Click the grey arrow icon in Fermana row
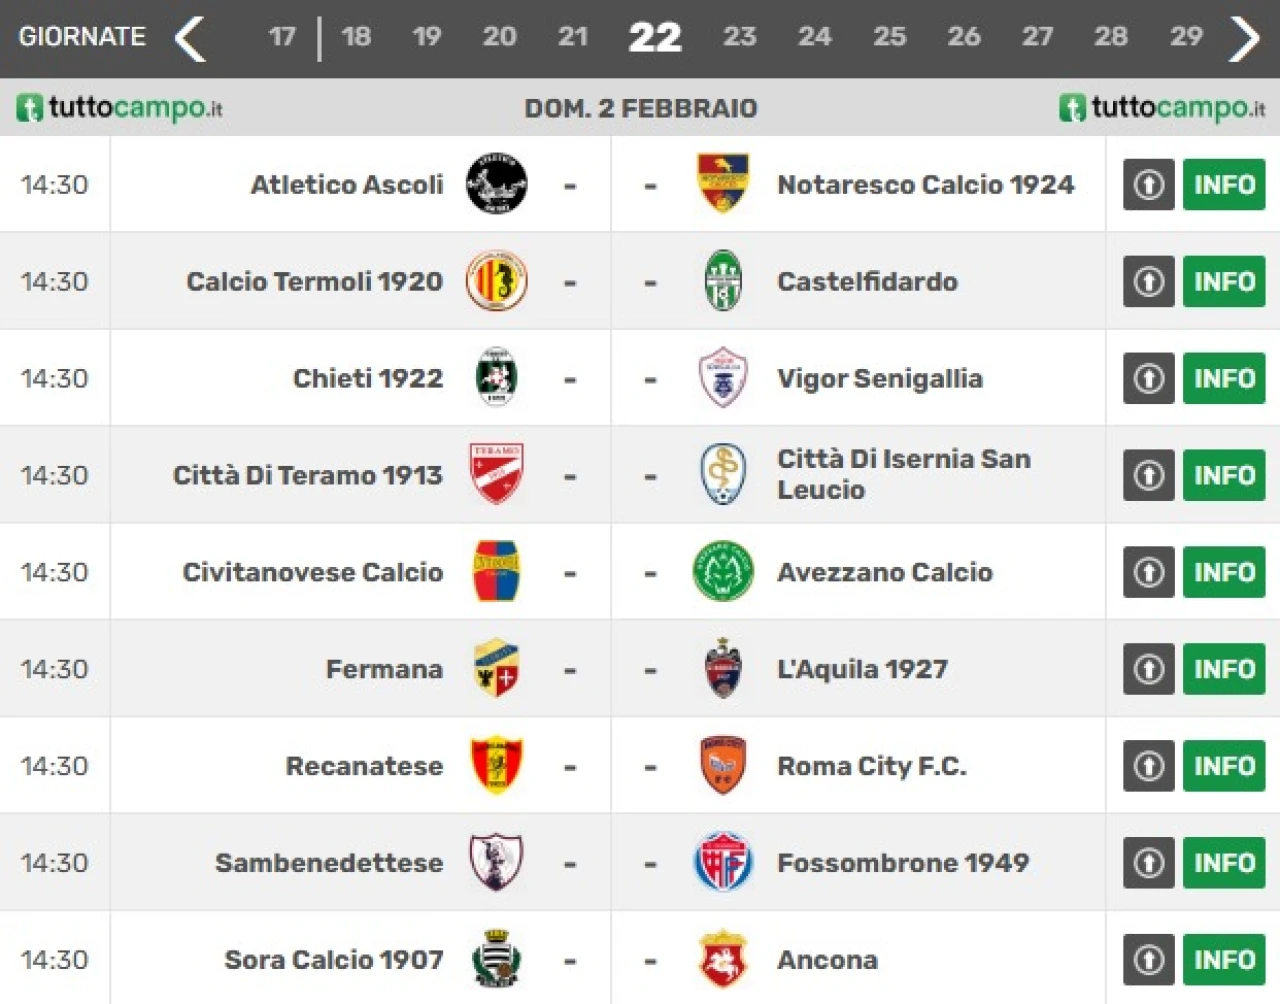Image resolution: width=1280 pixels, height=1004 pixels. pyautogui.click(x=1148, y=668)
